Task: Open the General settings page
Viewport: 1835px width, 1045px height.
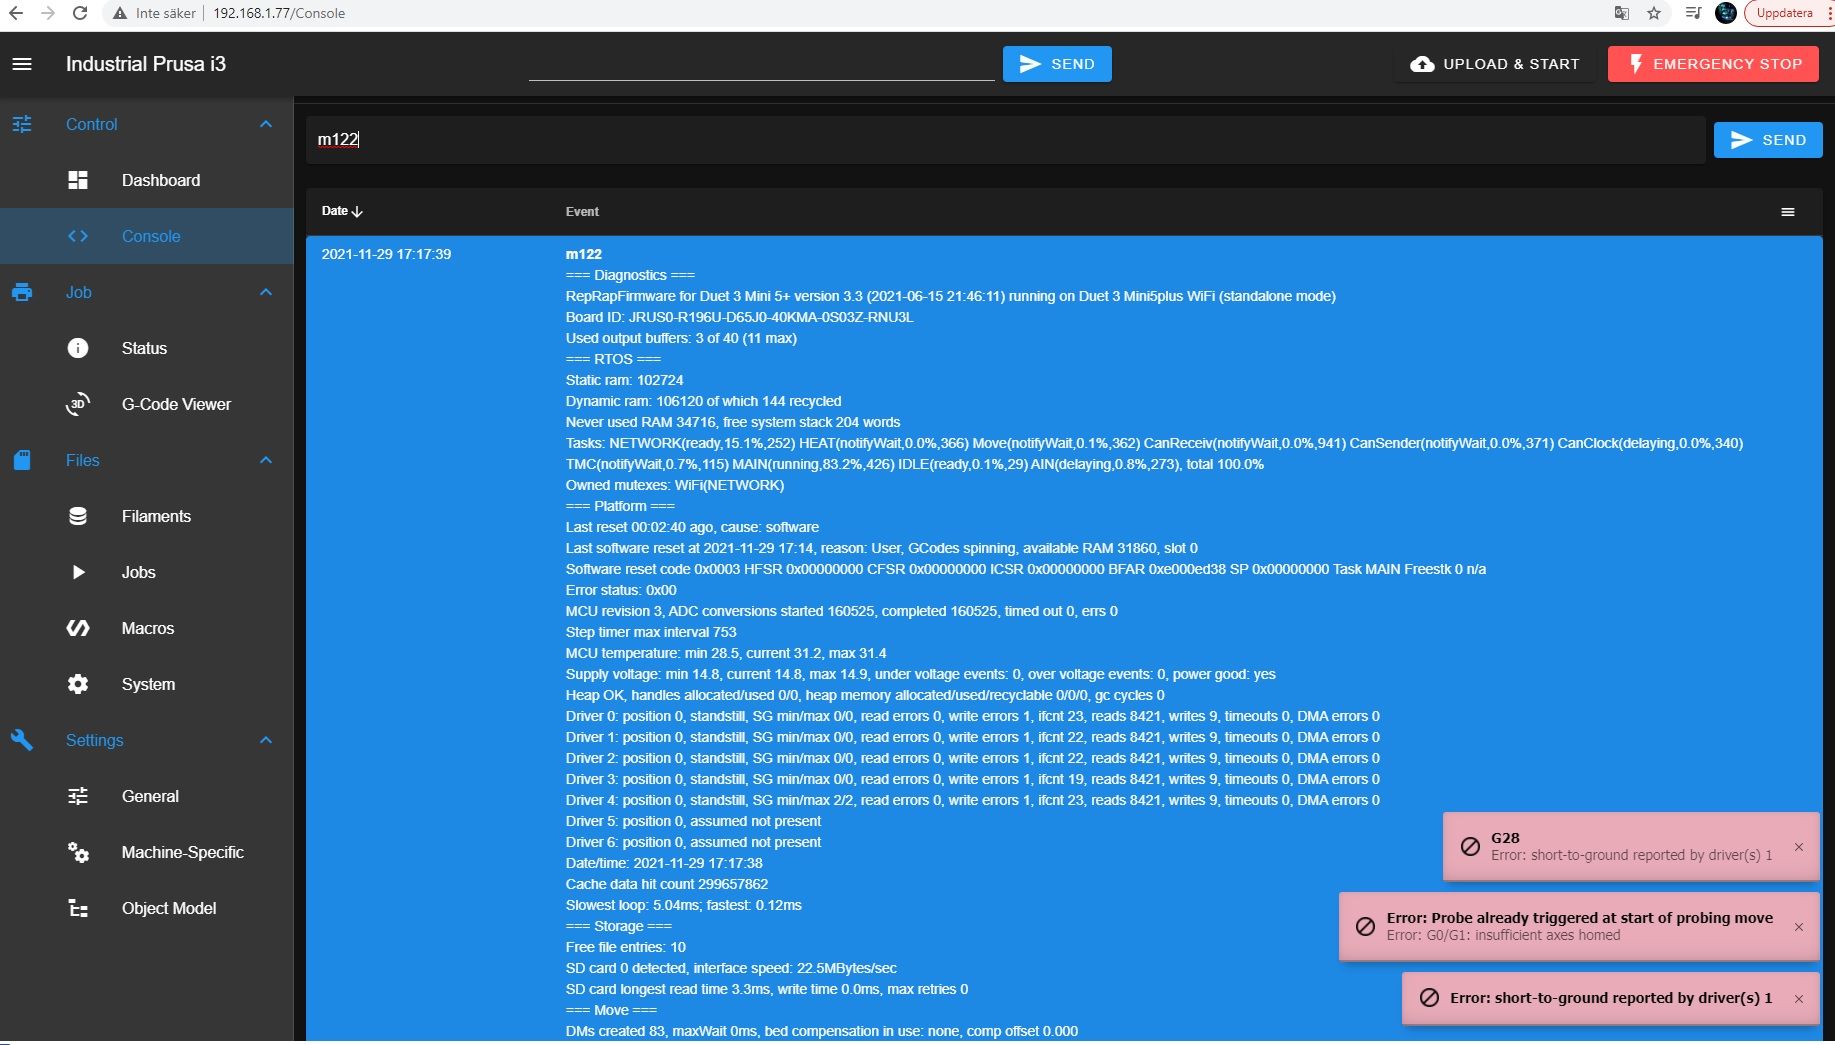Action: point(147,796)
